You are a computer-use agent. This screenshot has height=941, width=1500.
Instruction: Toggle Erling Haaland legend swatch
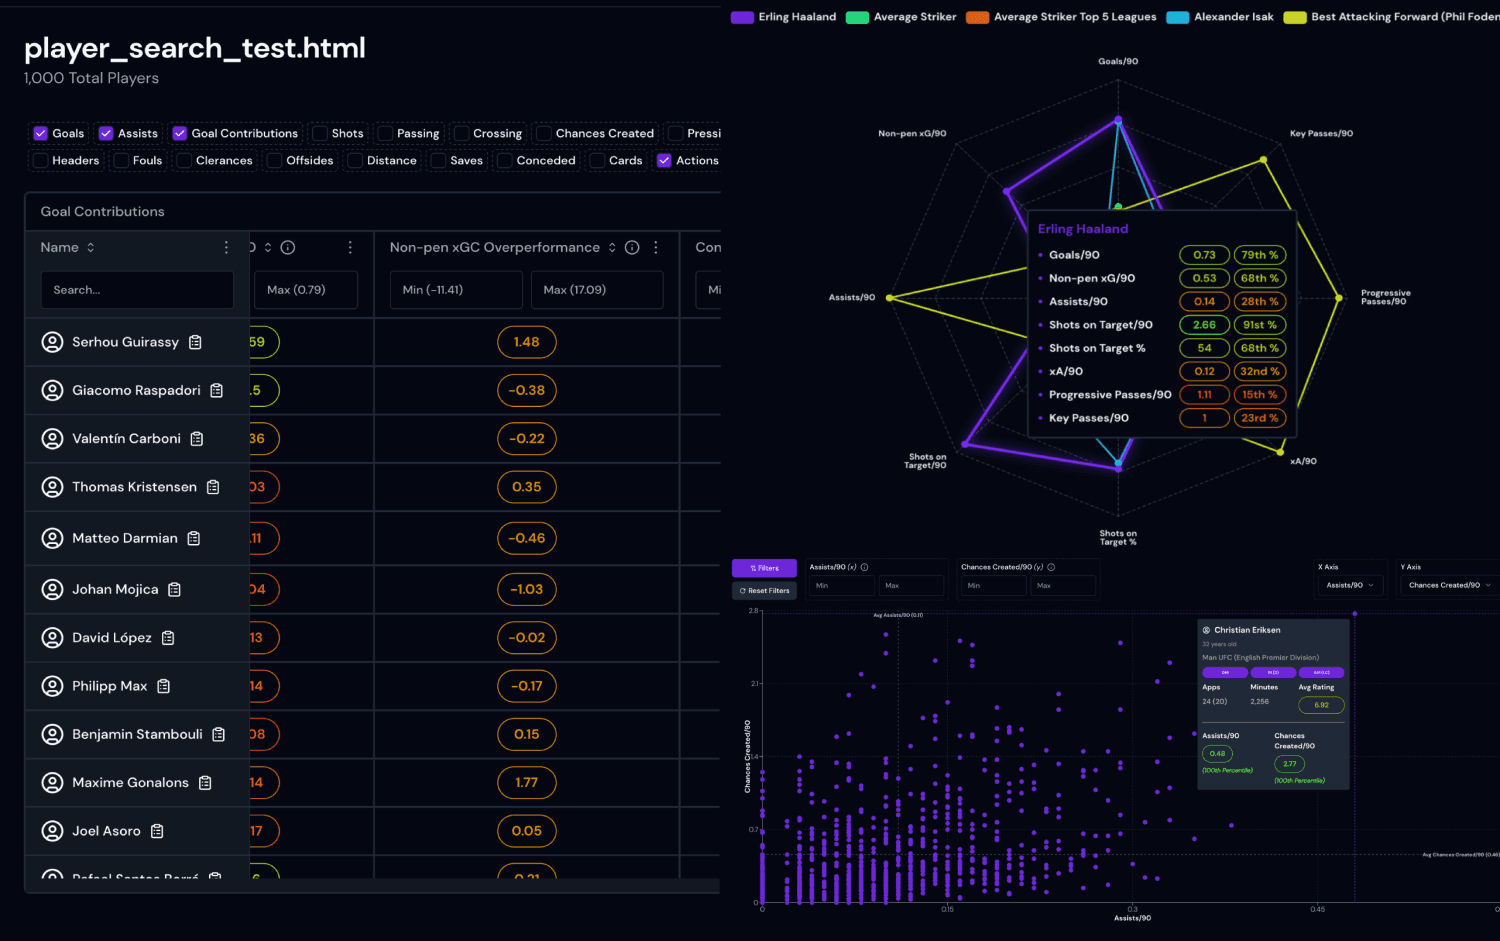[x=742, y=17]
